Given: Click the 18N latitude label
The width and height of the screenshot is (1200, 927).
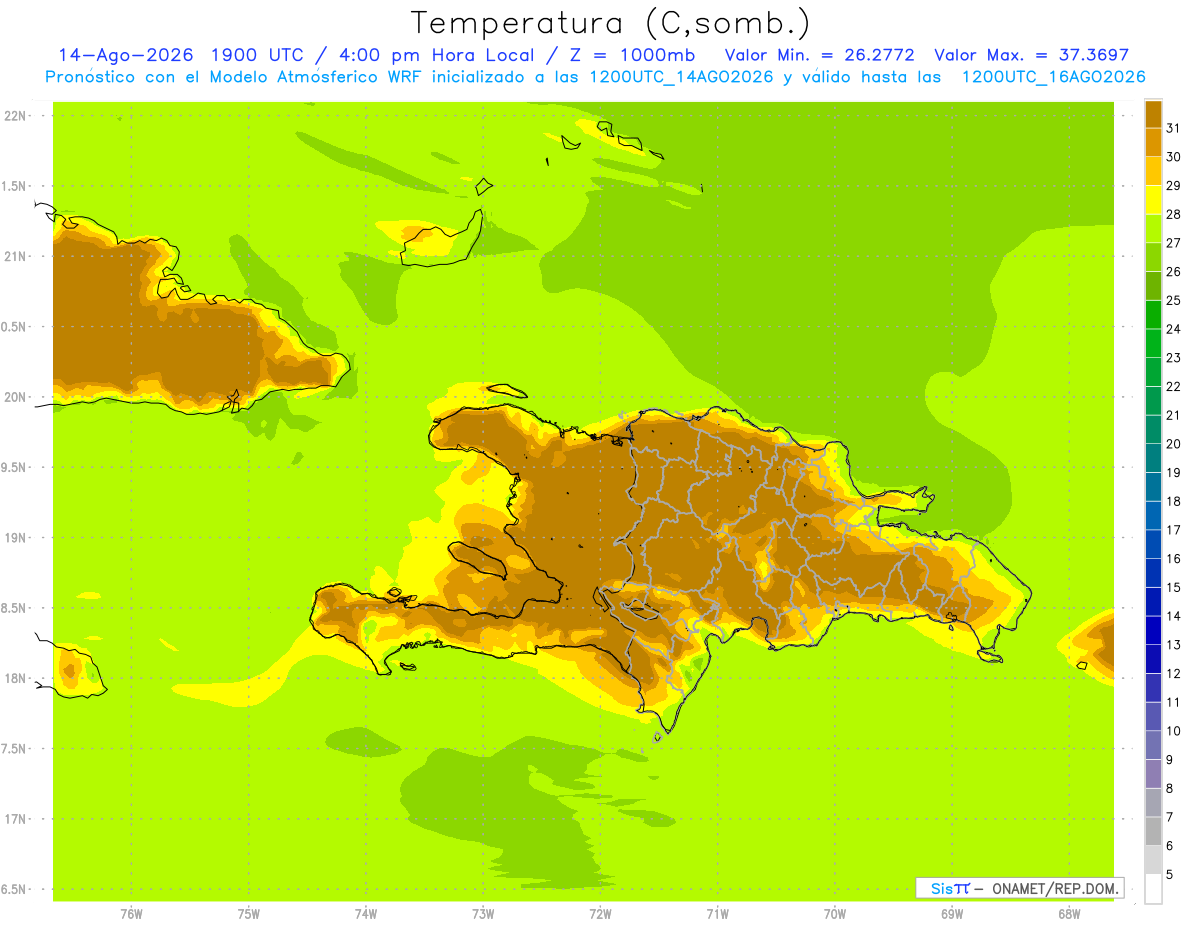Looking at the screenshot, I should pyautogui.click(x=14, y=678).
